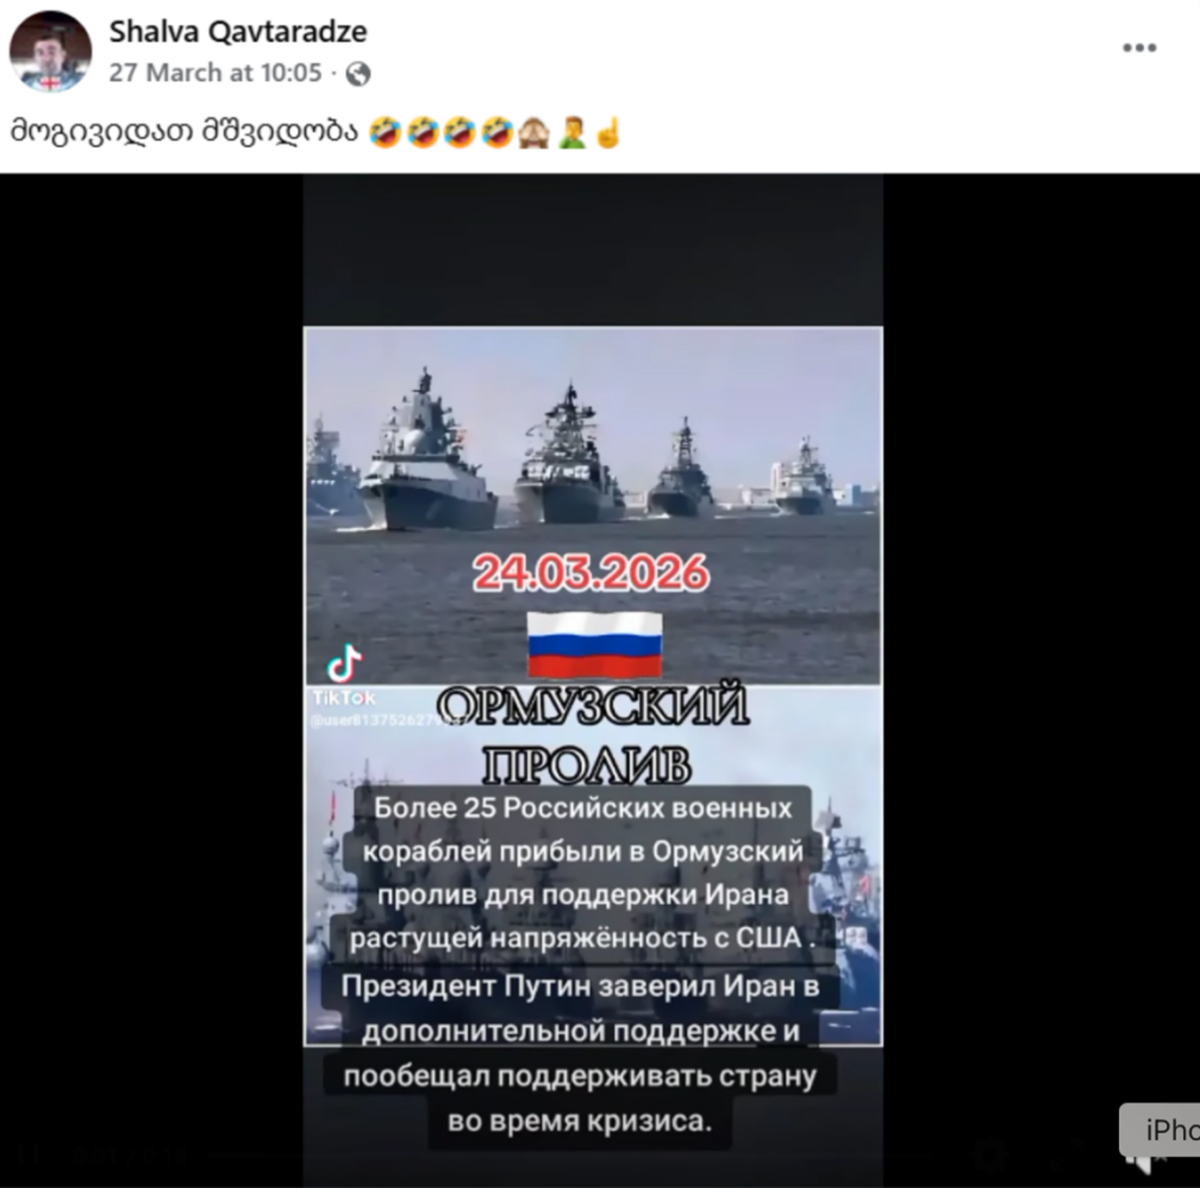The height and width of the screenshot is (1188, 1200).
Task: Open the post options three-dots menu
Action: coord(1139,48)
